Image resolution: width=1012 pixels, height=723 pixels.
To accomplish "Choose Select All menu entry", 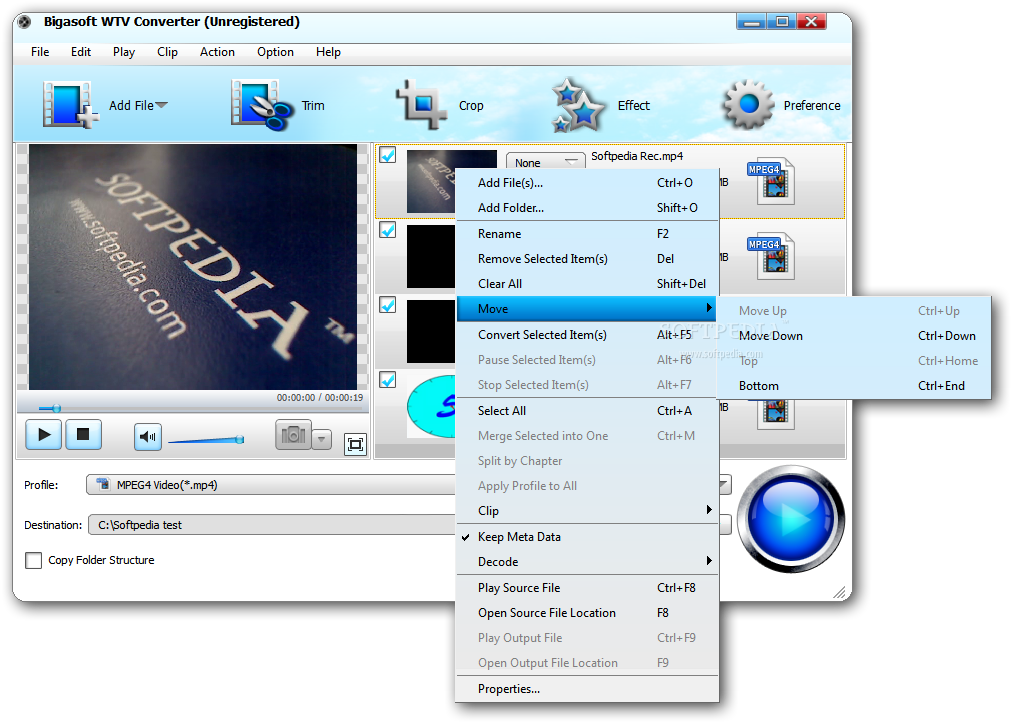I will point(587,411).
